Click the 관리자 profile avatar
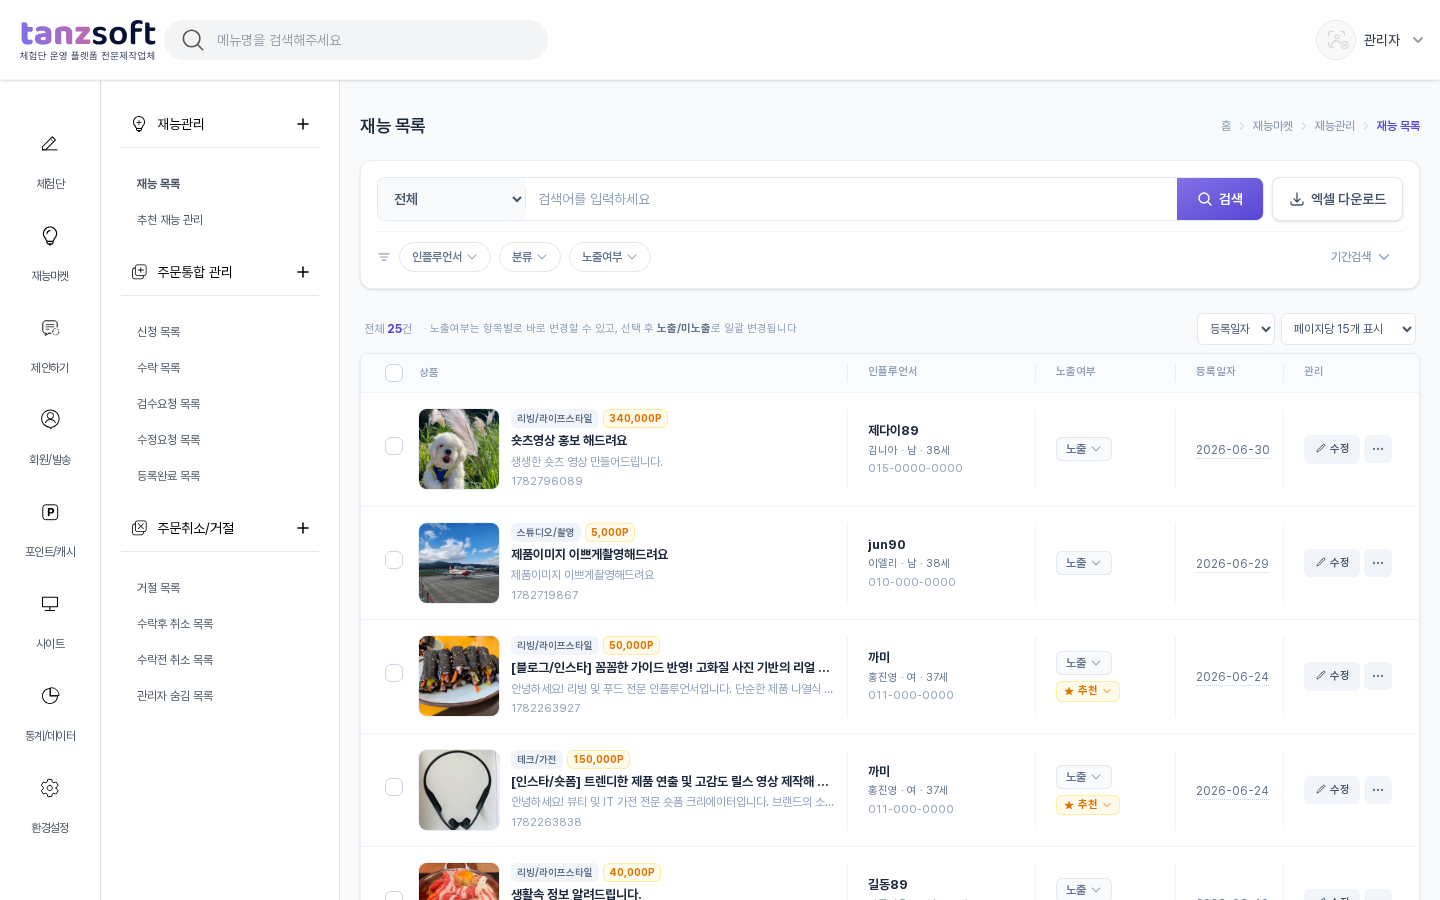The height and width of the screenshot is (900, 1440). tap(1336, 40)
